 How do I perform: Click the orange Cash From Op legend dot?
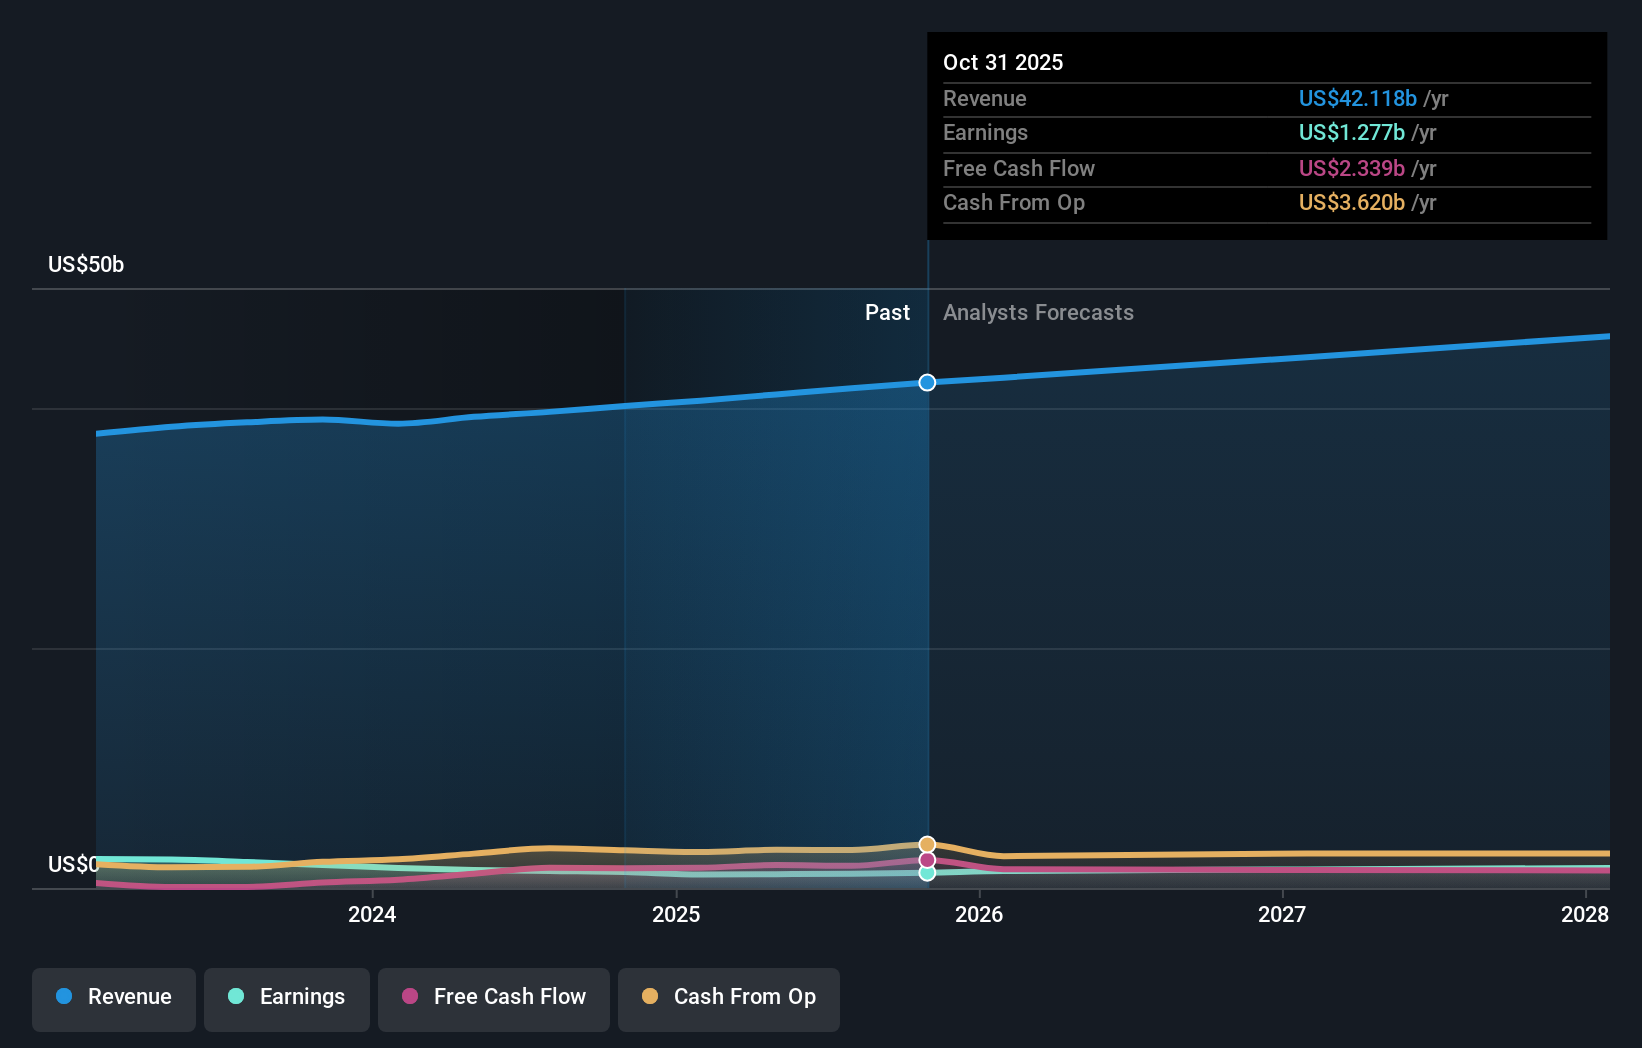(650, 997)
